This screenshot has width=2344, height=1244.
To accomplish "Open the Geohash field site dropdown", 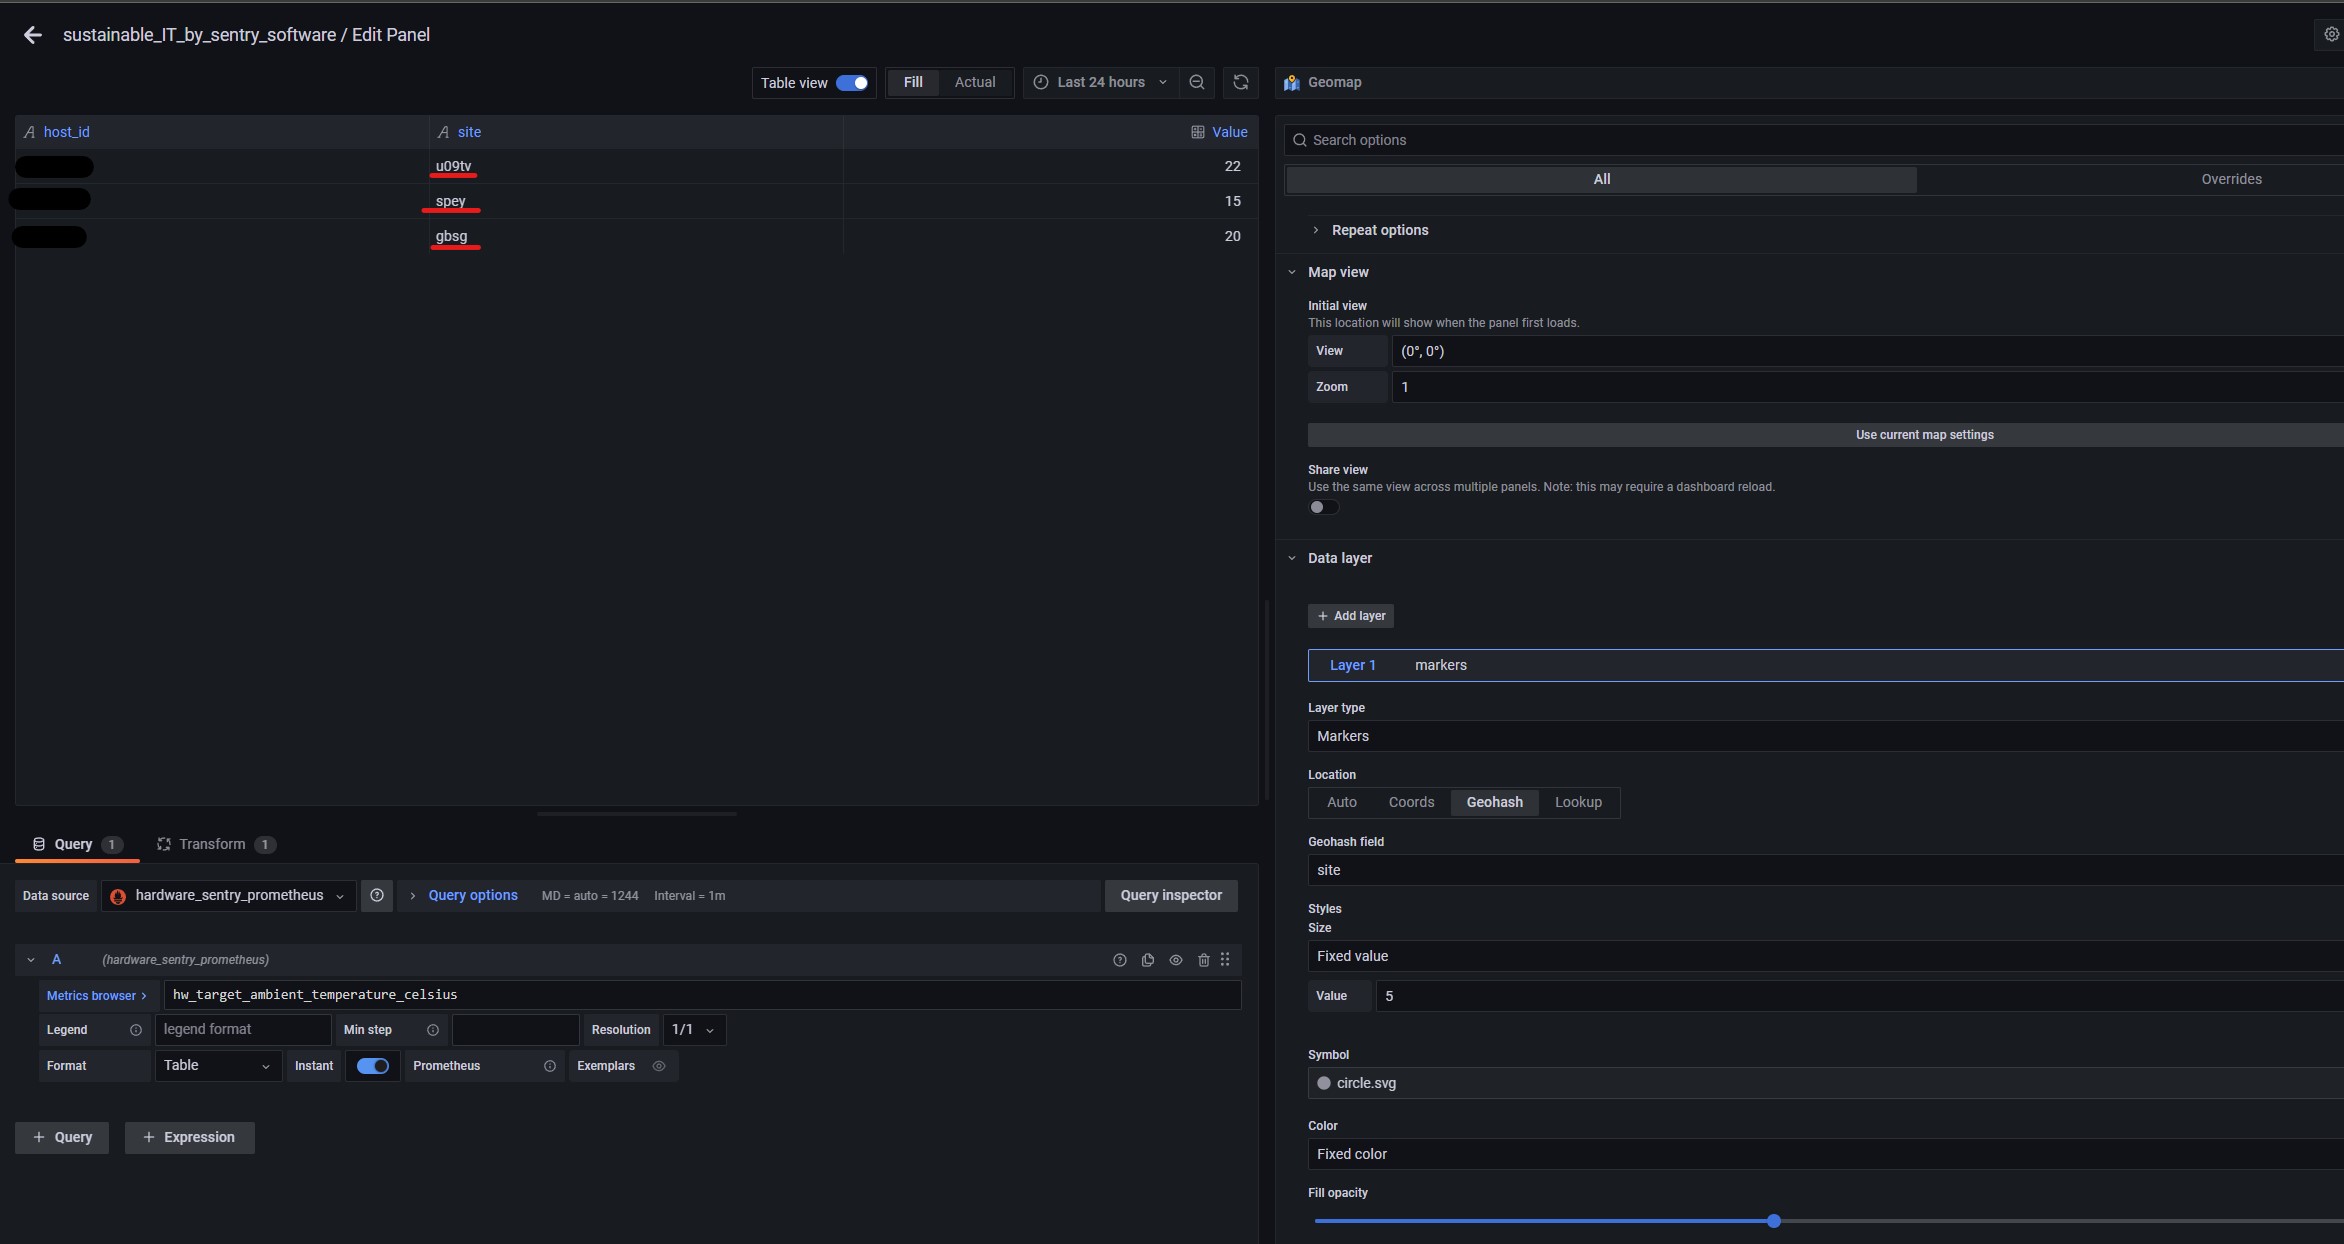I will tap(1826, 870).
